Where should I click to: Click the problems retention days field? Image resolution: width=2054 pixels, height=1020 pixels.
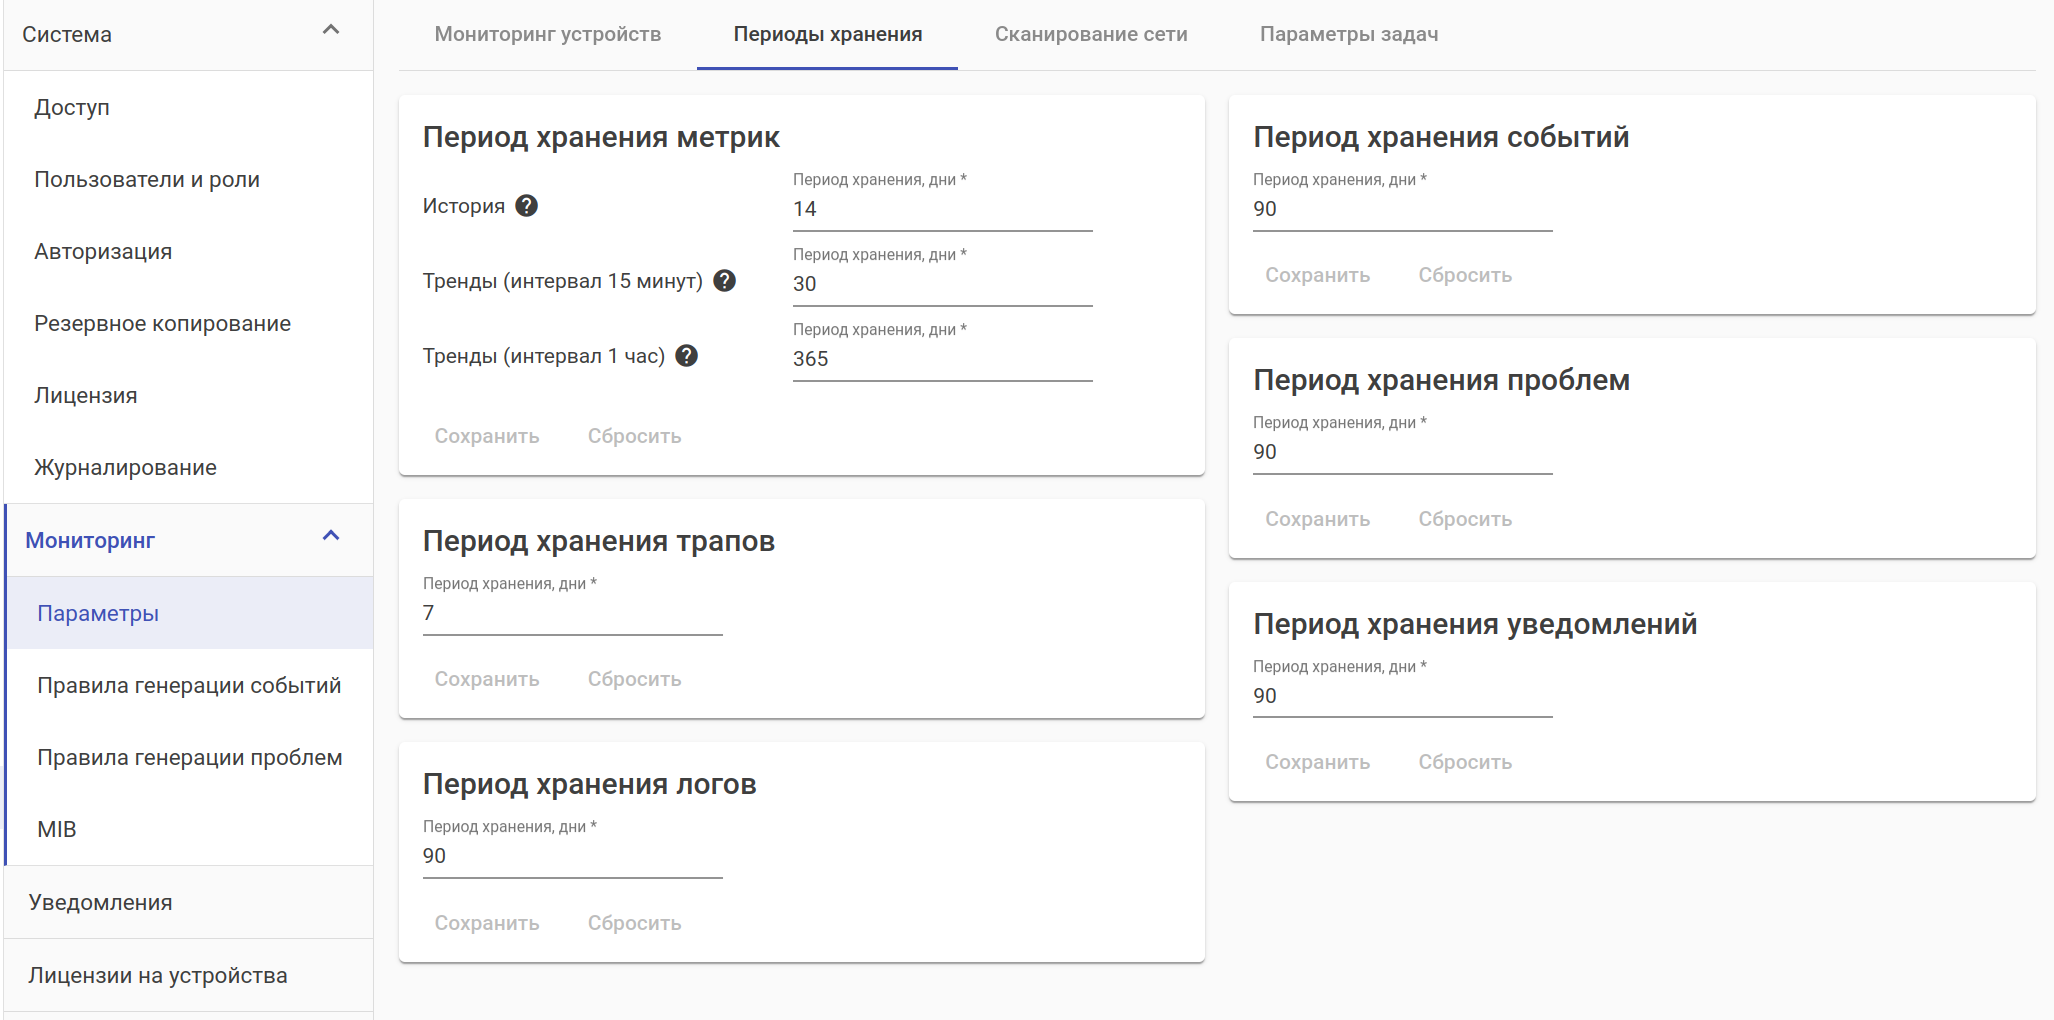1402,452
